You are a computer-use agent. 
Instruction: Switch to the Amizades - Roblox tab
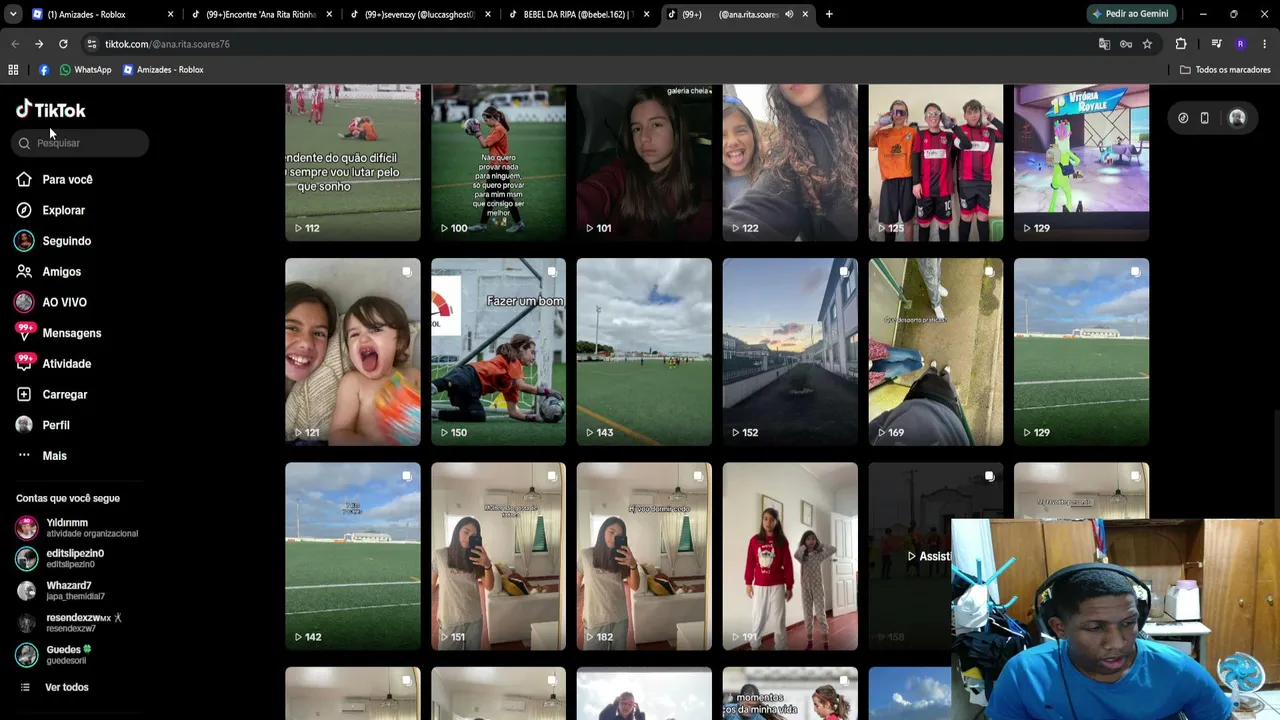(x=100, y=14)
